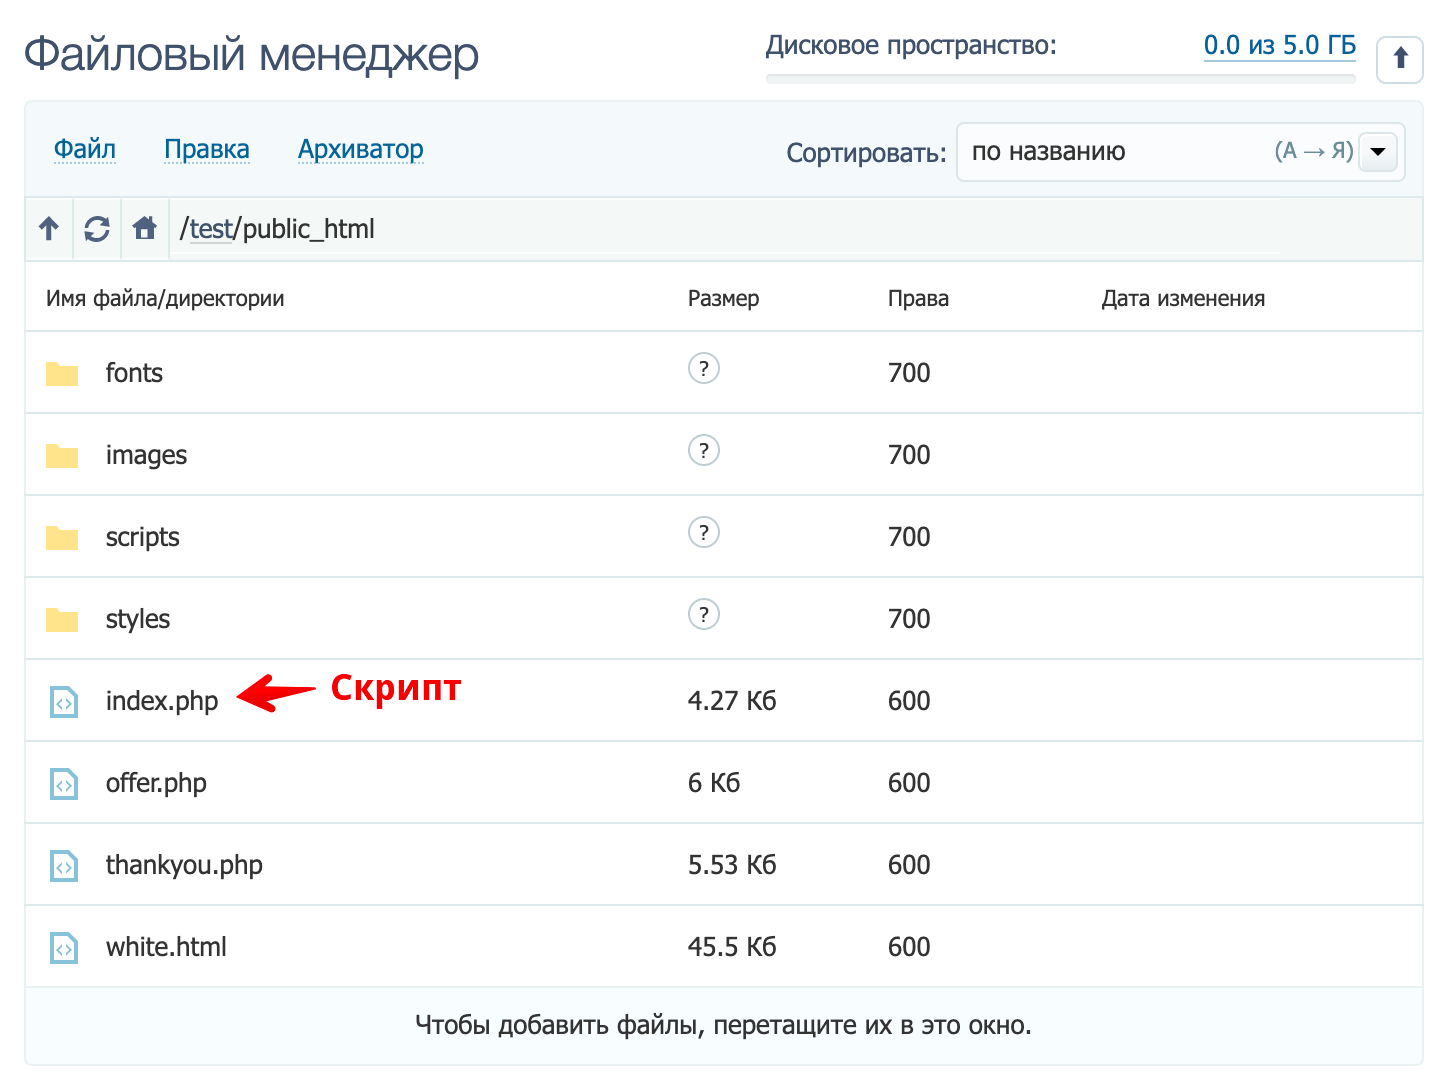Open the fonts folder icon

tap(62, 372)
